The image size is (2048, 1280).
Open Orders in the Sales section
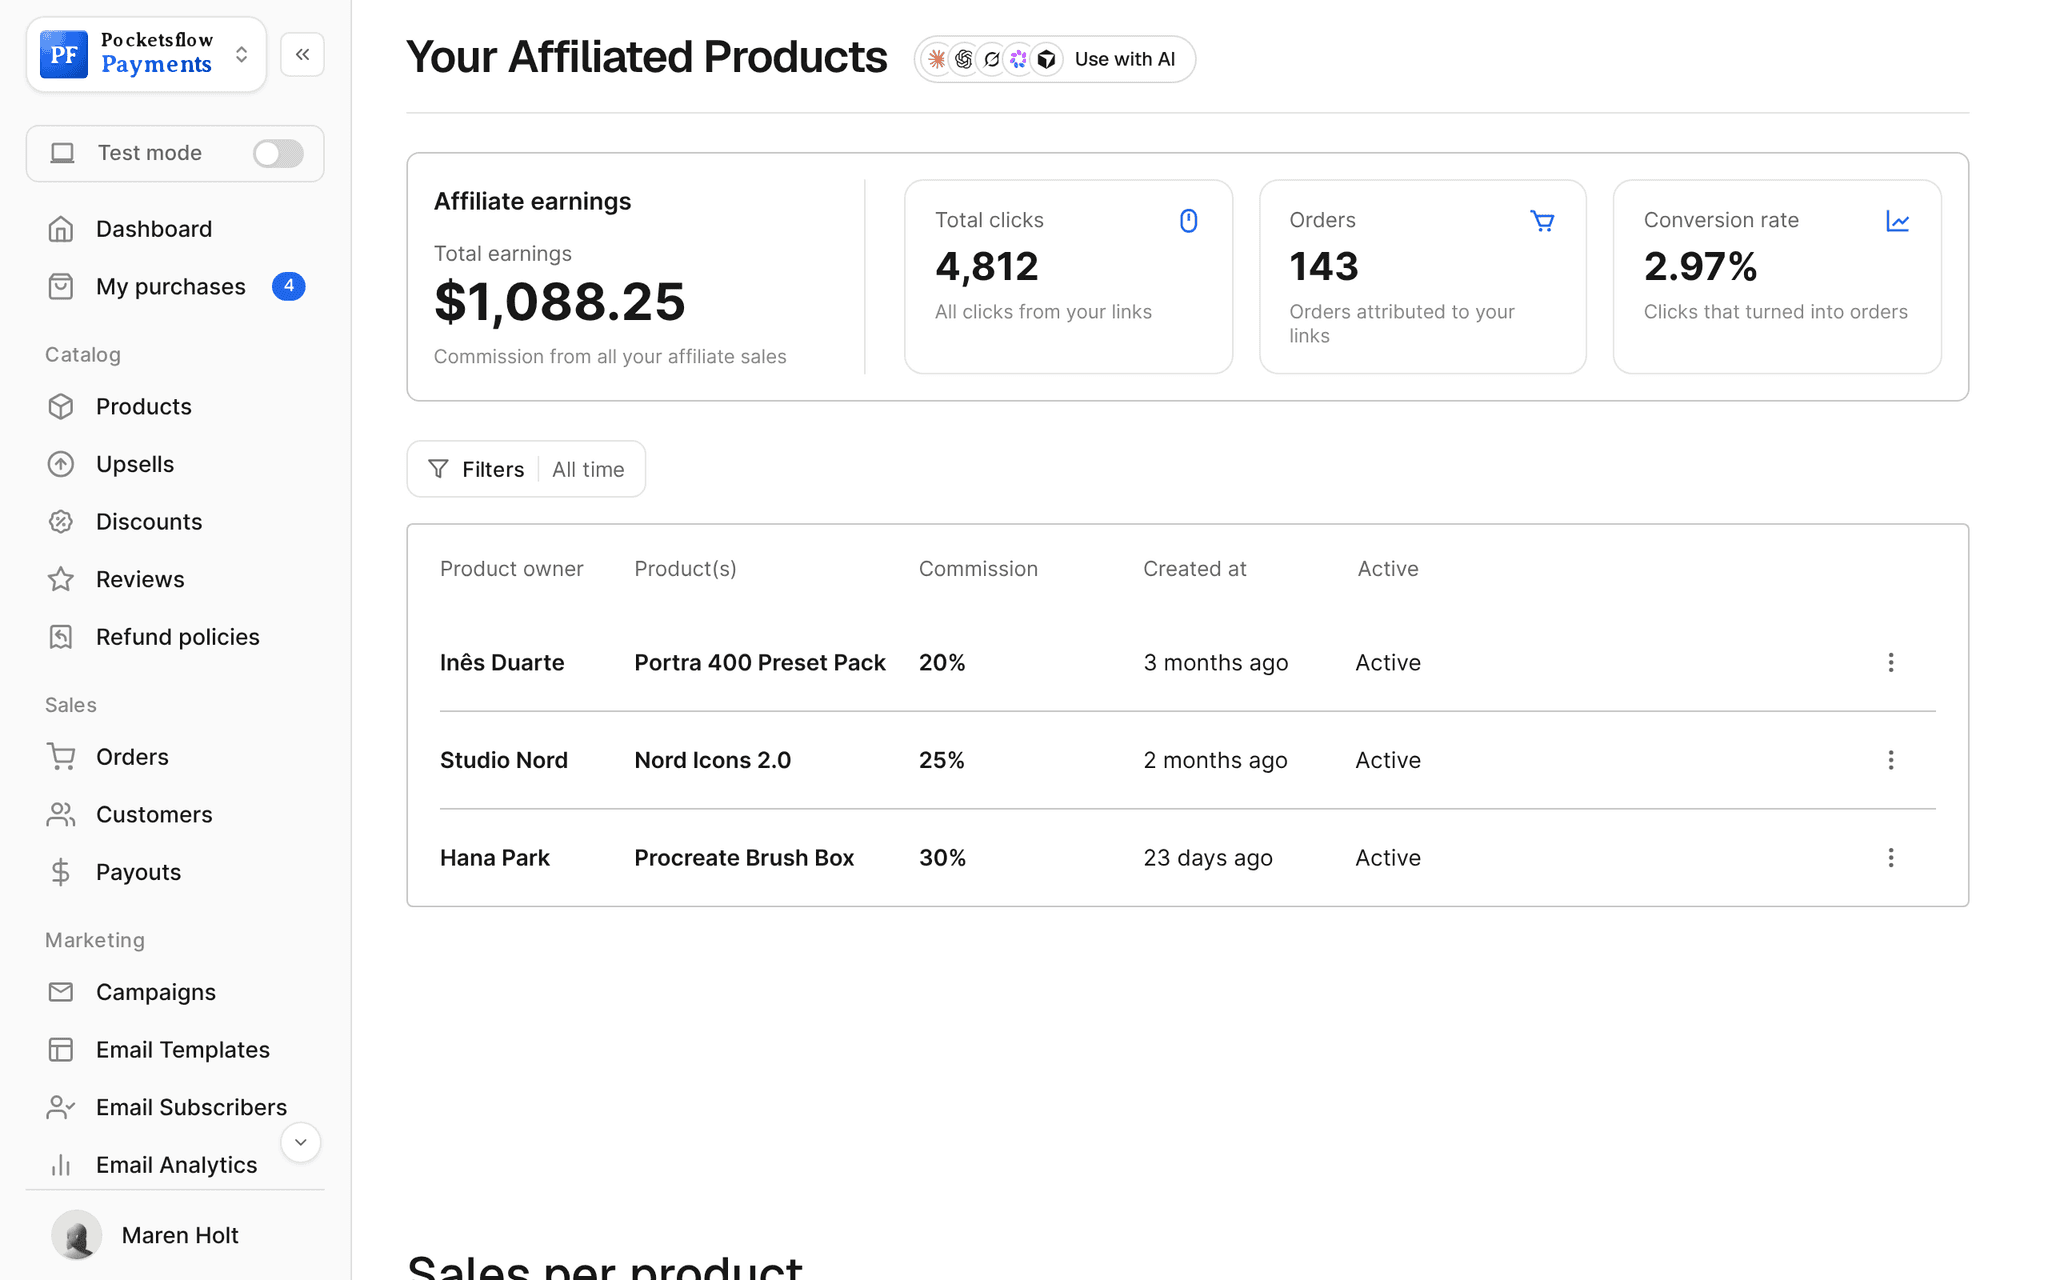[132, 757]
